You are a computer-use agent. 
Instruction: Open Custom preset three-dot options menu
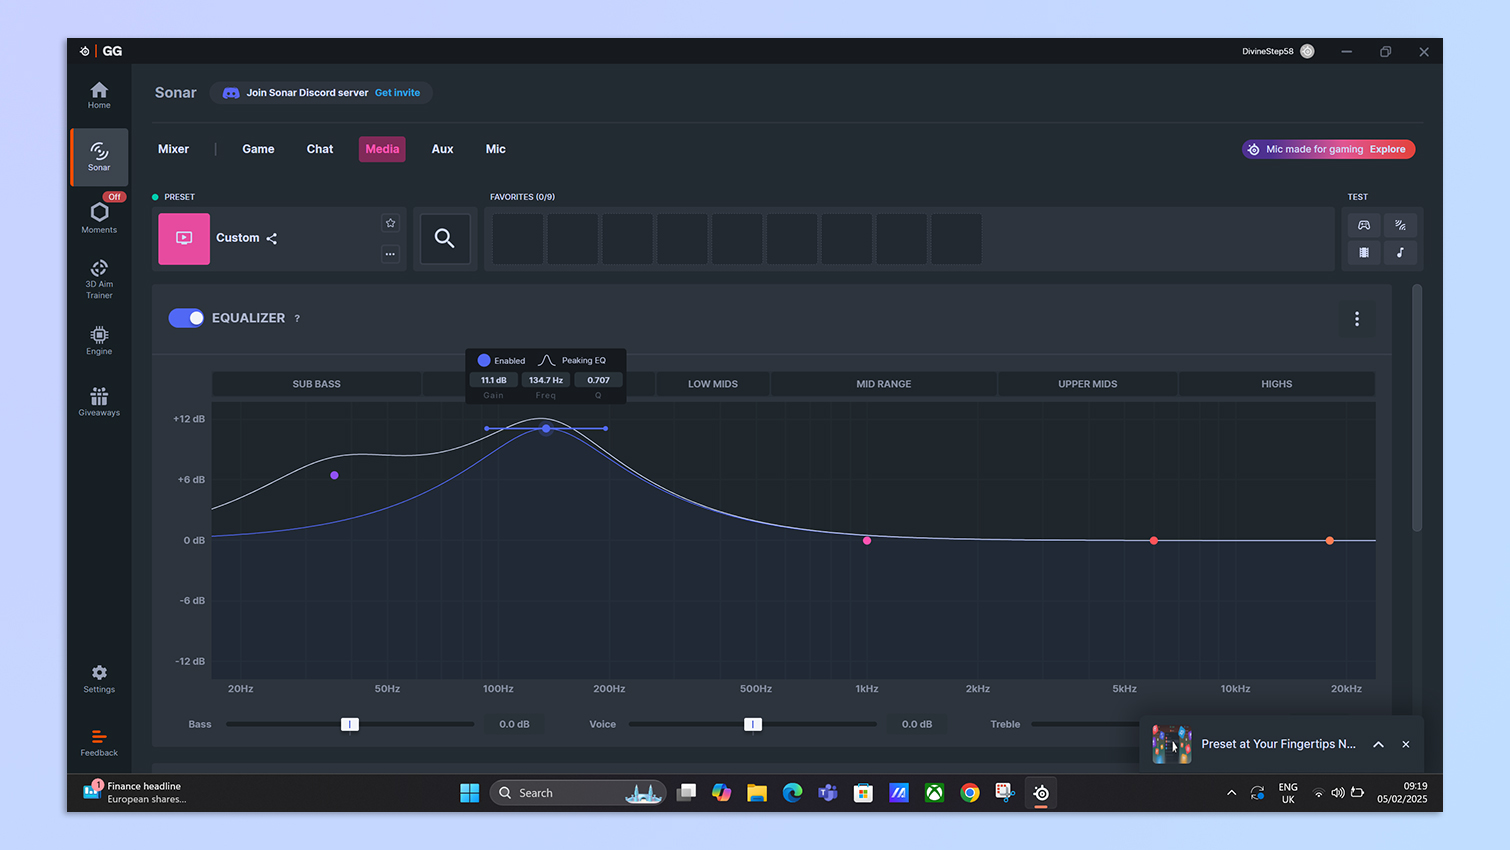click(390, 254)
